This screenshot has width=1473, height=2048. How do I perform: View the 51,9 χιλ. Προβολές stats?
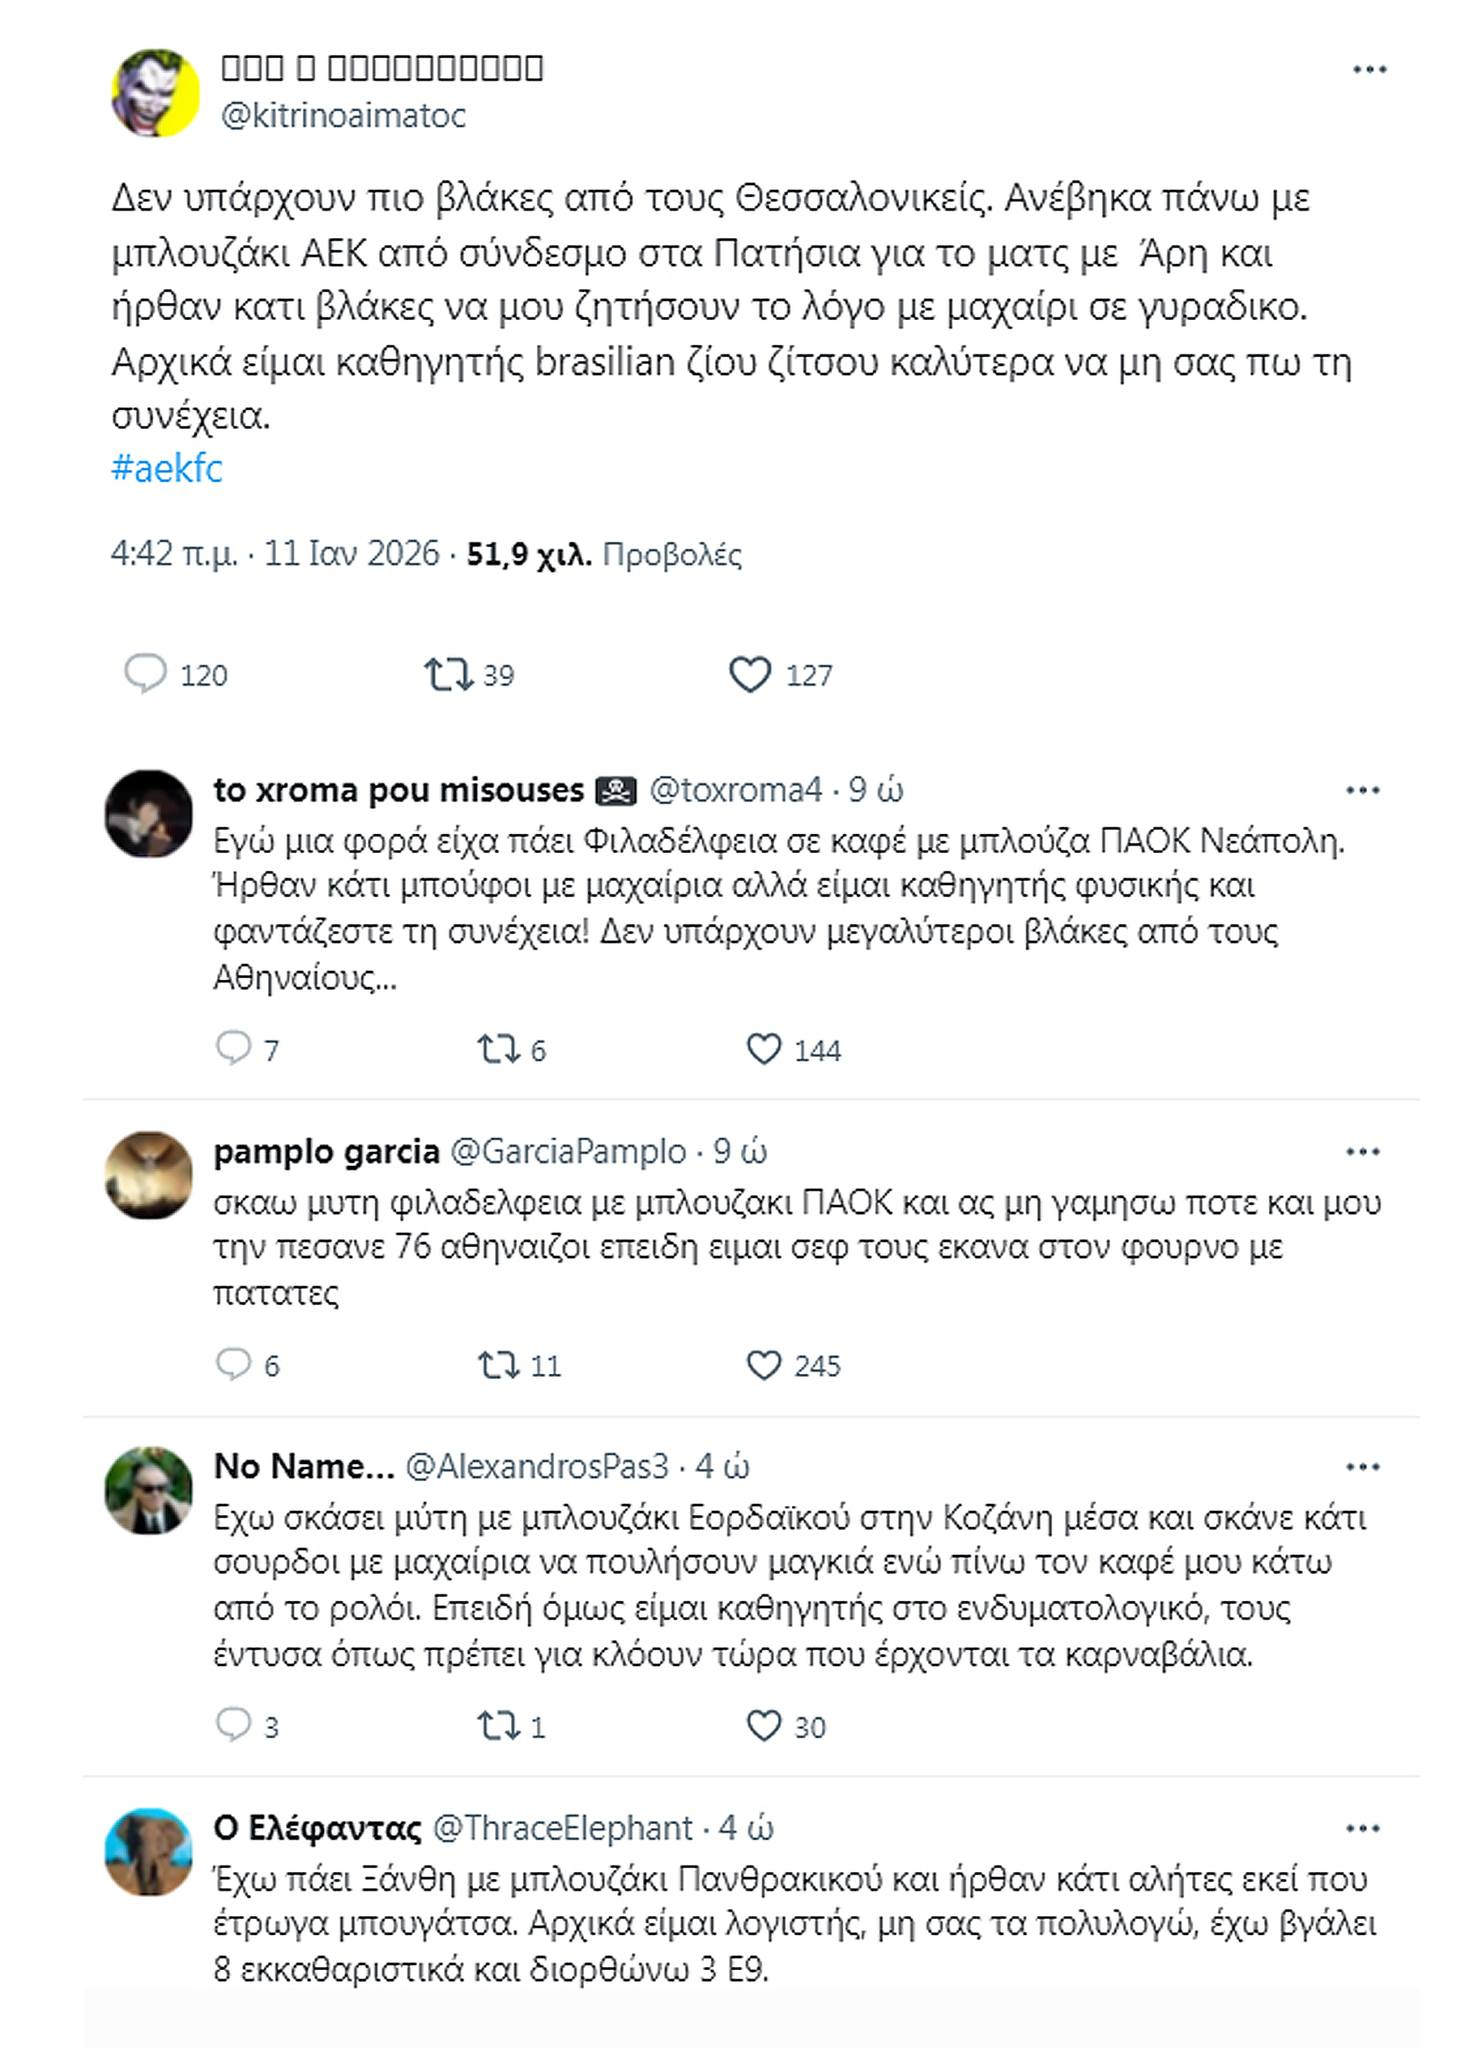click(x=604, y=554)
